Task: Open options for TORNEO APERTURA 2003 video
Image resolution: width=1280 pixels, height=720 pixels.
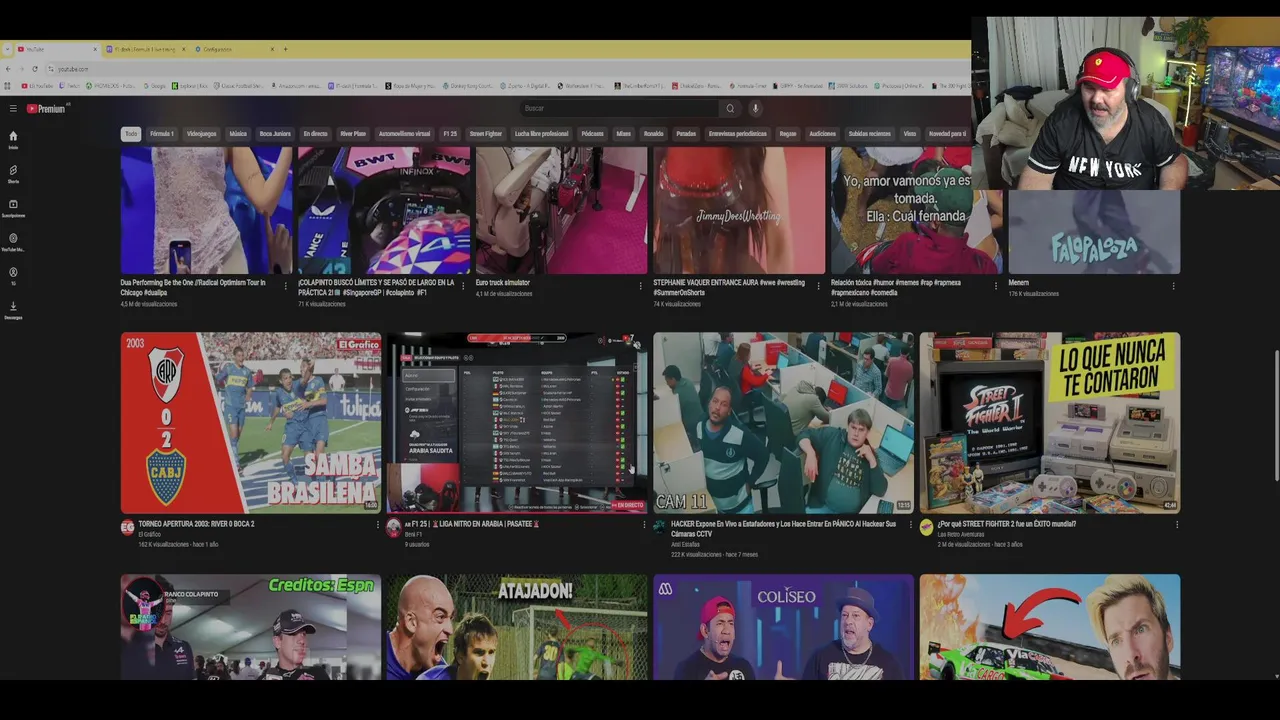Action: (377, 525)
